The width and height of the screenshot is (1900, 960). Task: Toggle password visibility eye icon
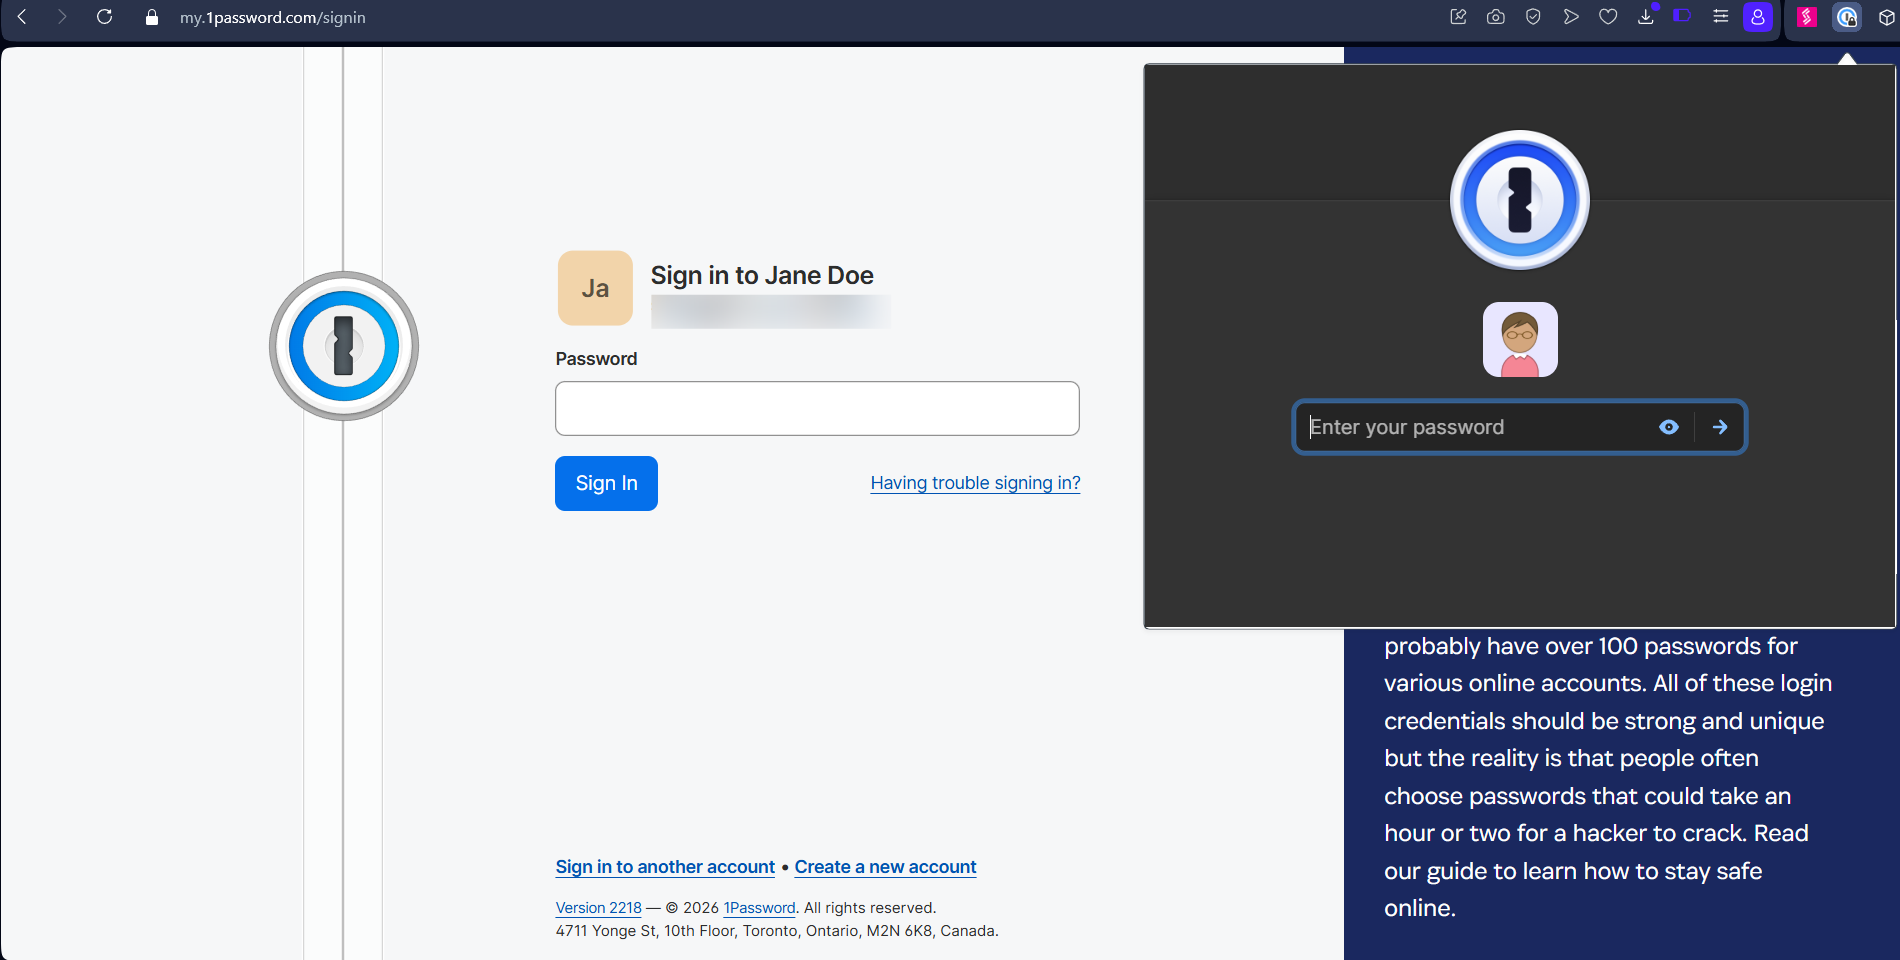point(1669,427)
